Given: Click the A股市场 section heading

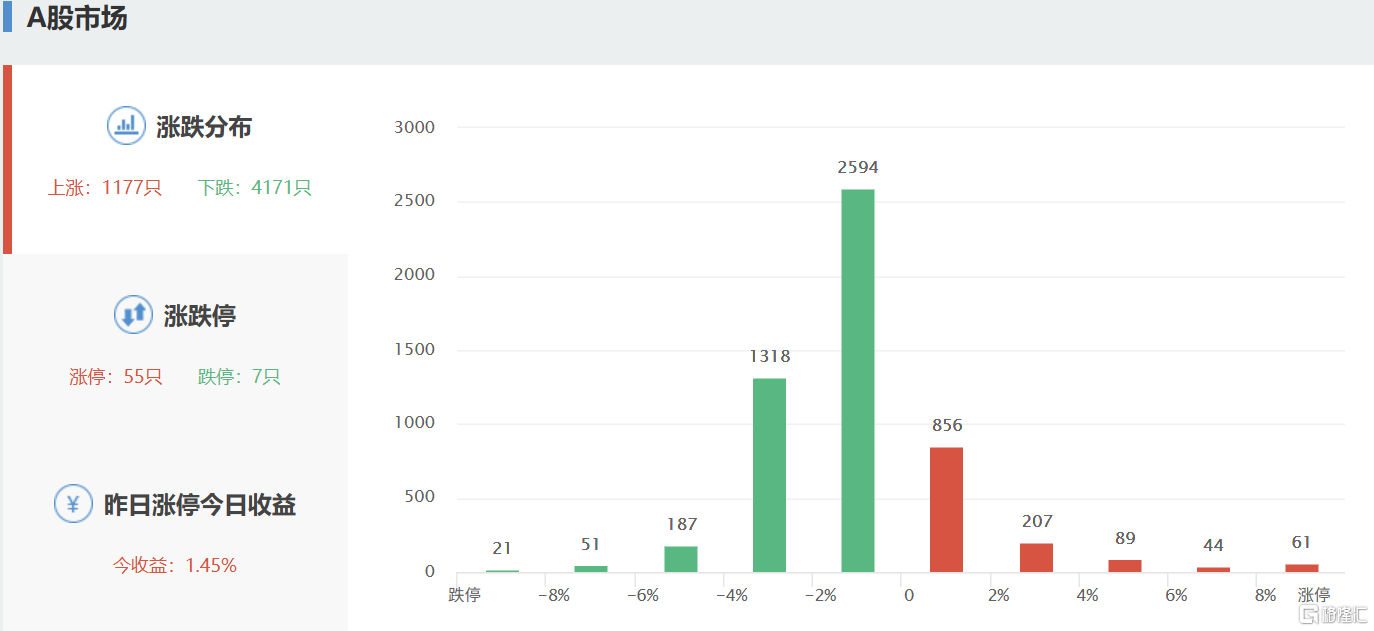Looking at the screenshot, I should [x=76, y=18].
